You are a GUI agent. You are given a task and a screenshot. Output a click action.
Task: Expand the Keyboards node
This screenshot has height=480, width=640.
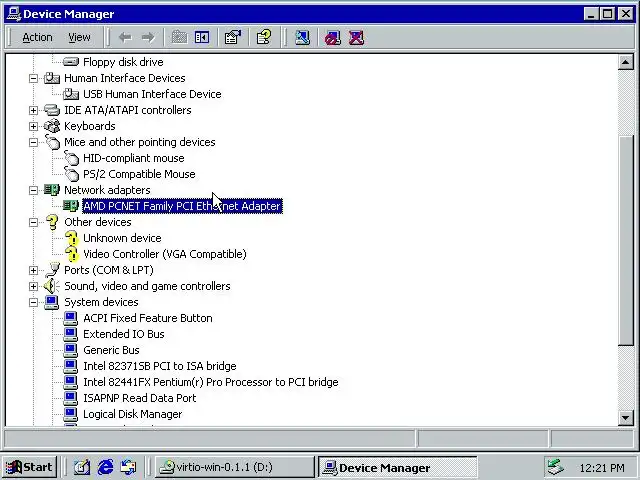(x=33, y=126)
